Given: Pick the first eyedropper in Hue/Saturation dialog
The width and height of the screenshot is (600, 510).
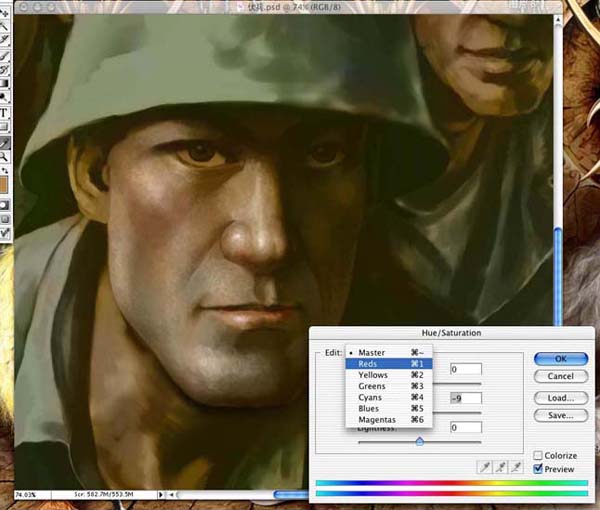Looking at the screenshot, I should click(x=485, y=467).
